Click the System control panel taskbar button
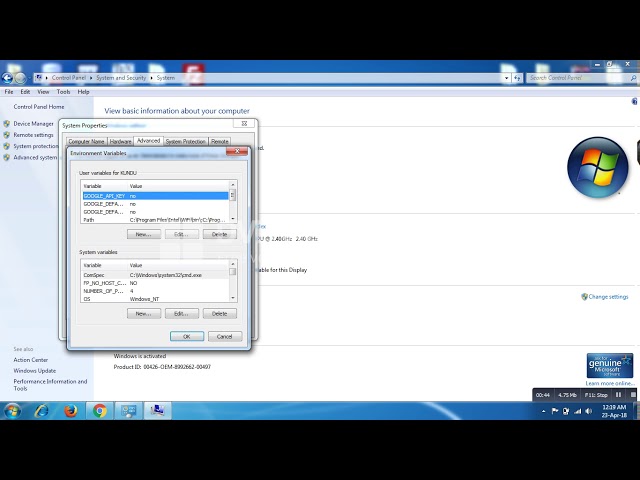The image size is (640, 480). tap(157, 411)
